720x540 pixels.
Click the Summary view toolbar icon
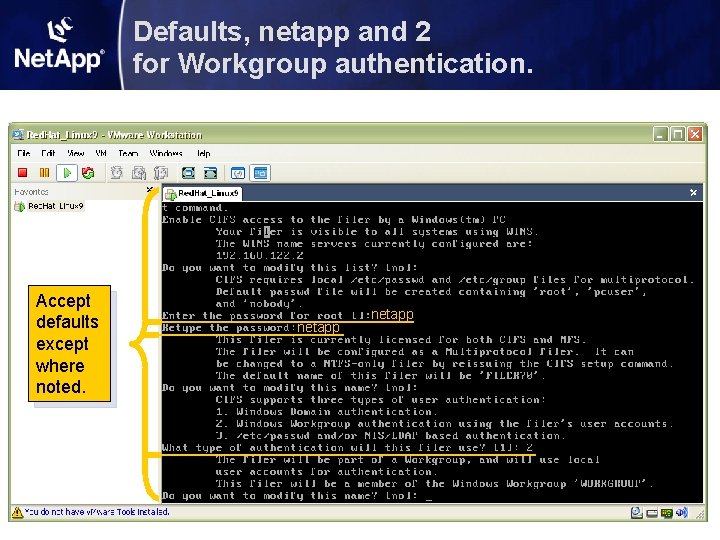tap(238, 173)
